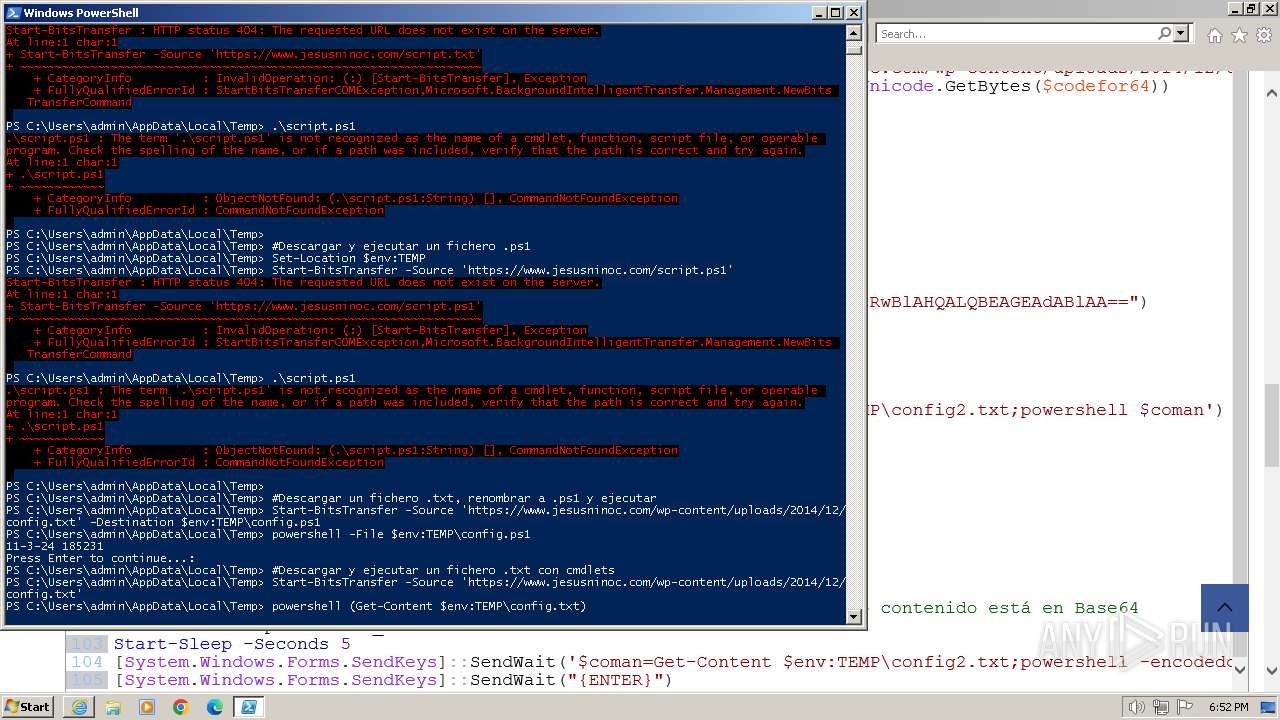Viewport: 1280px width, 720px height.
Task: Open Internet Explorer Tools gear icon
Action: coord(1264,35)
